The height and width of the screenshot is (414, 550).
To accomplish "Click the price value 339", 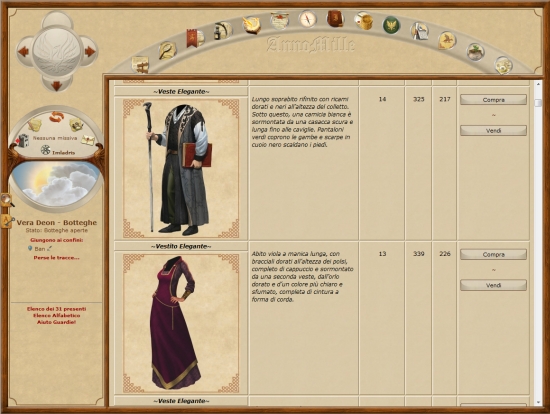I will coord(418,254).
